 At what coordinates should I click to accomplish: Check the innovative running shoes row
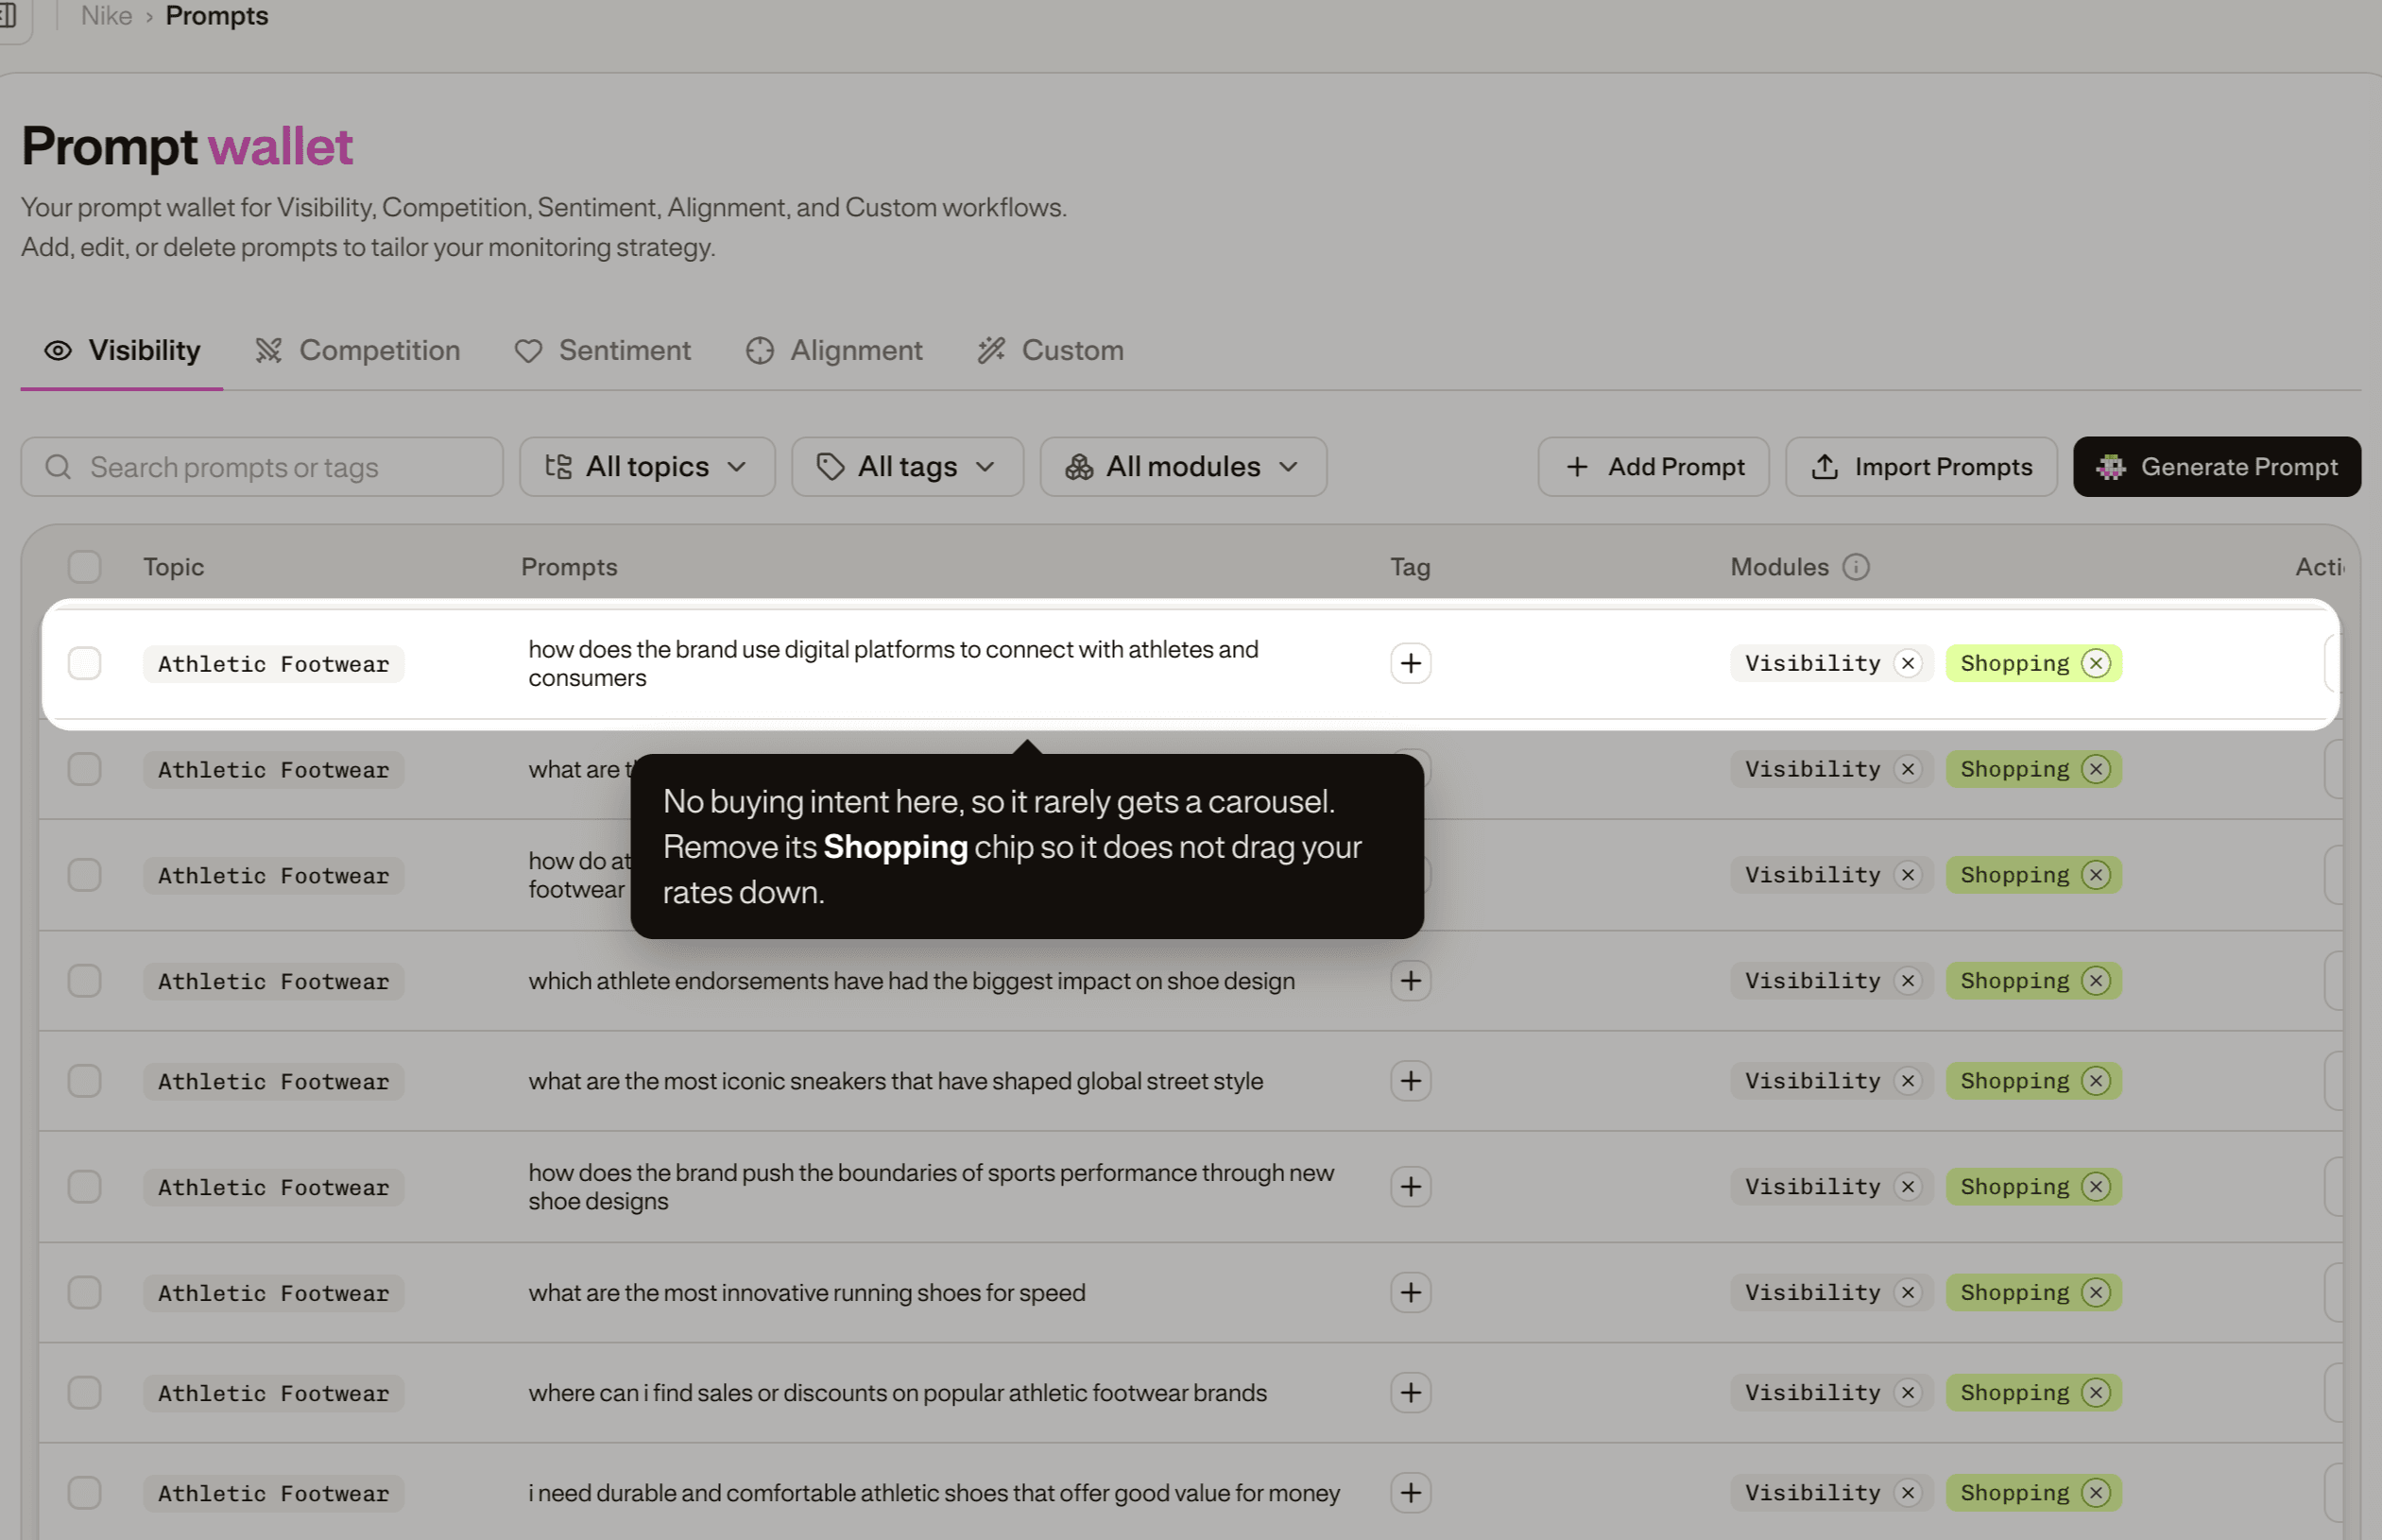coord(85,1293)
